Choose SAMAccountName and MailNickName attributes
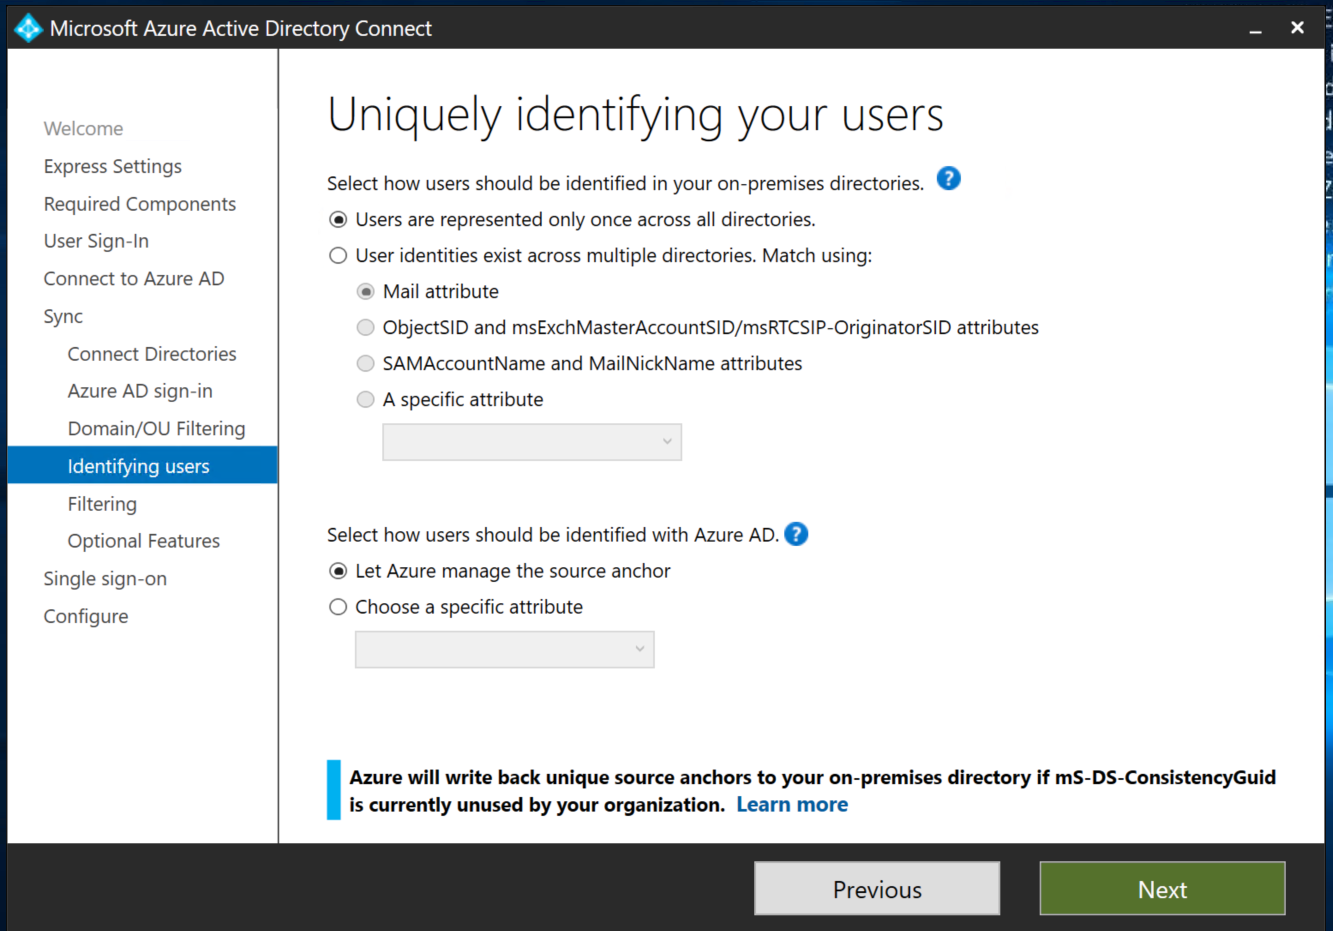The image size is (1333, 931). pos(366,364)
